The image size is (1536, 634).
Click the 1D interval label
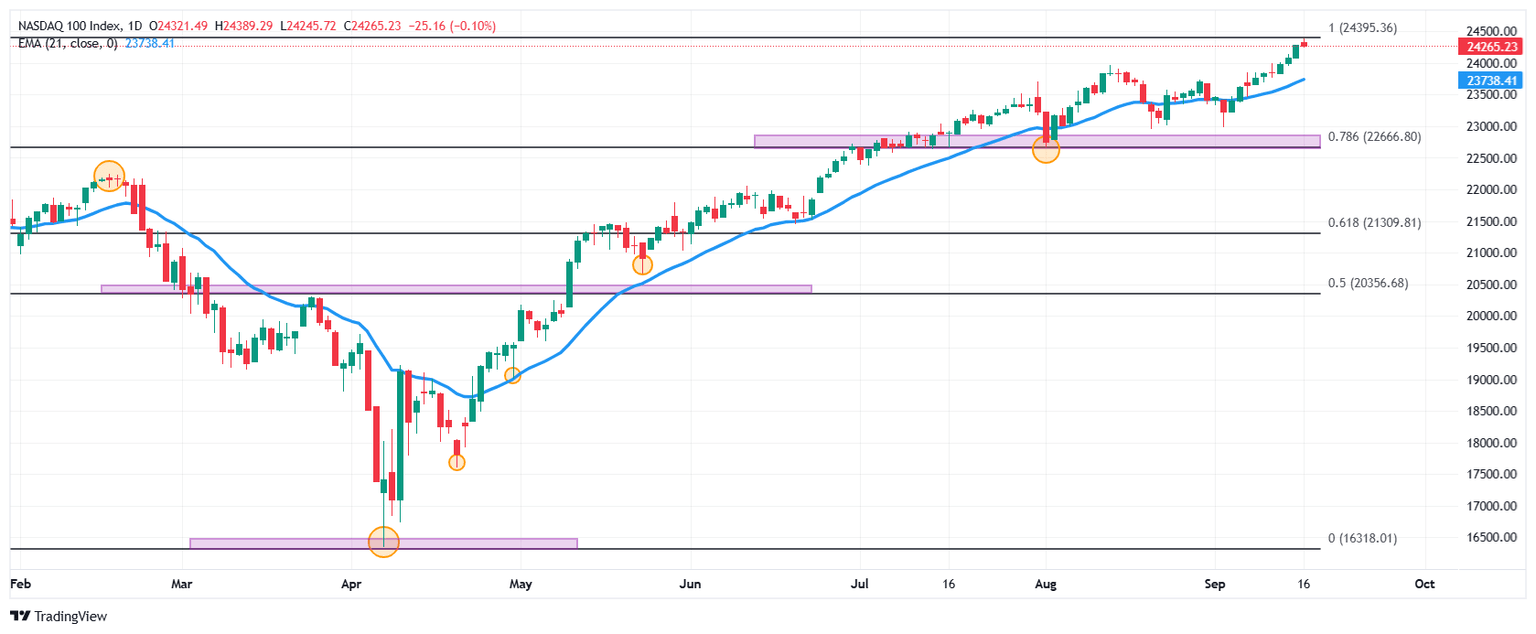point(133,25)
